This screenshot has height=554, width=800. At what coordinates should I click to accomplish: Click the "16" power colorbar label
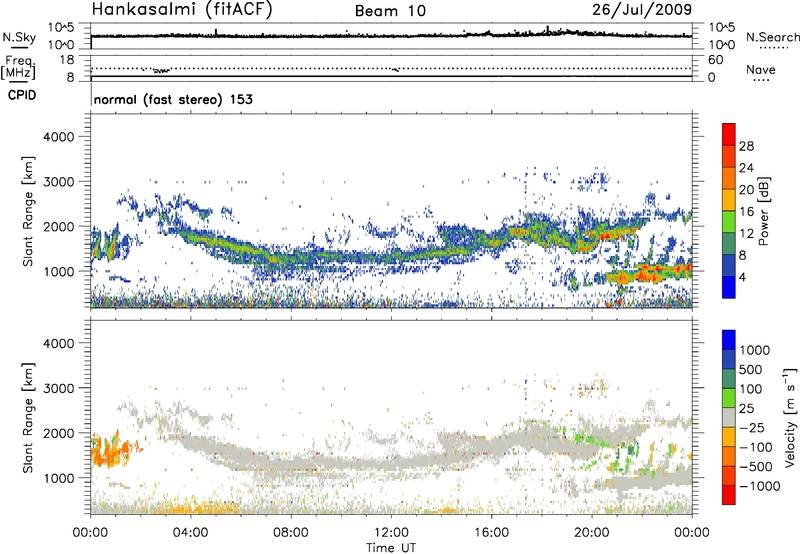pos(746,212)
